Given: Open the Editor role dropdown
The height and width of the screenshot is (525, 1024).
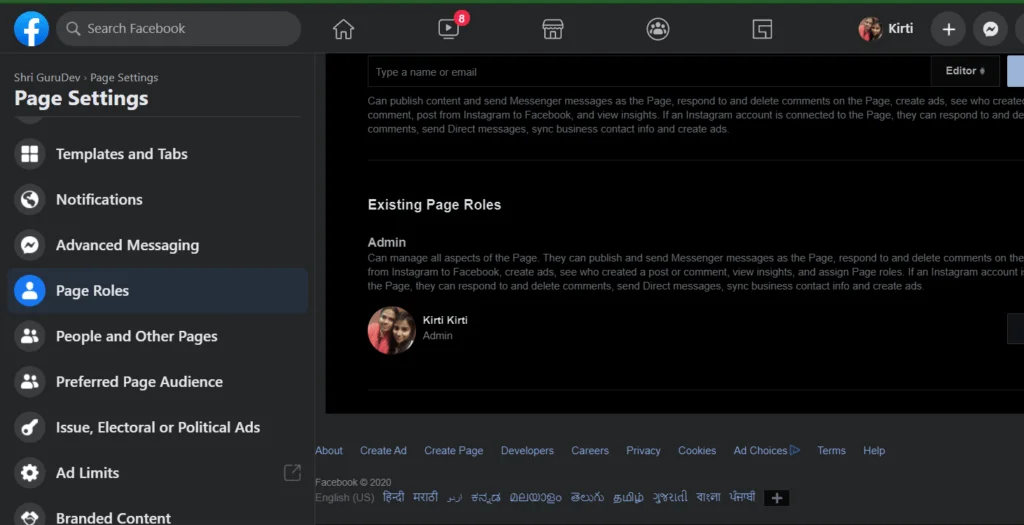Looking at the screenshot, I should [965, 71].
